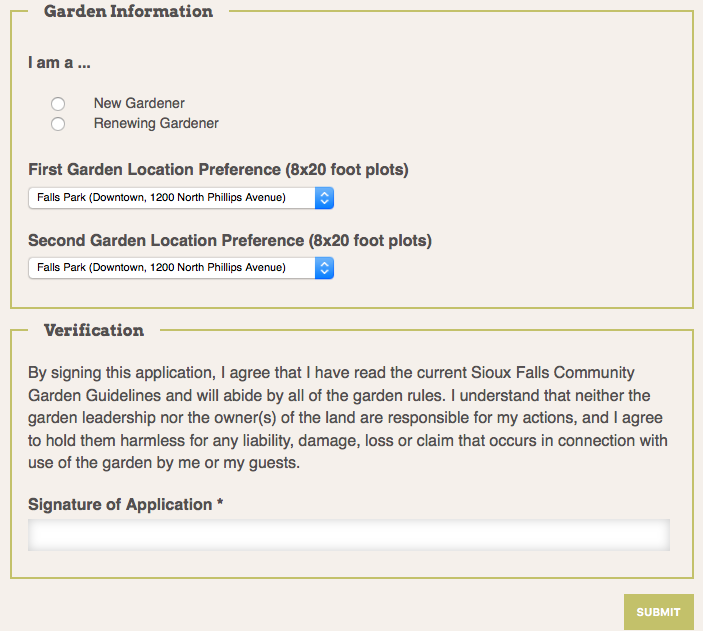Click the "Renewing Gardener" label text
Viewport: 703px width, 631px height.
coord(156,124)
